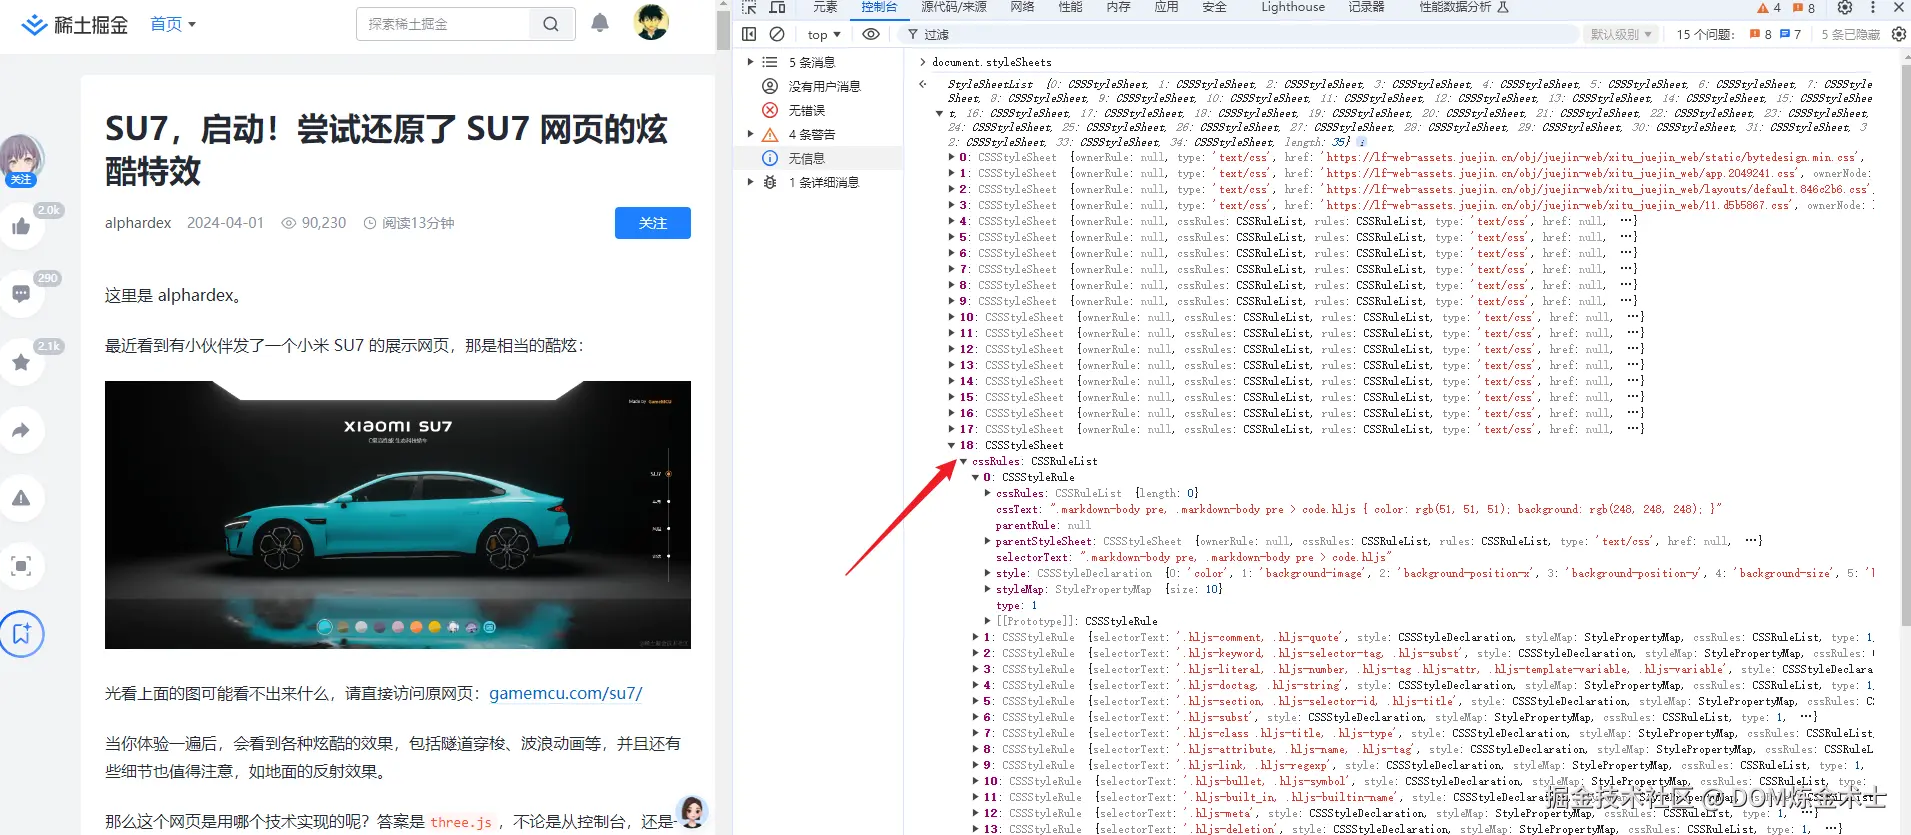Toggle DevTools device toolbar icon
Screen dimensions: 1911x835
tap(777, 7)
